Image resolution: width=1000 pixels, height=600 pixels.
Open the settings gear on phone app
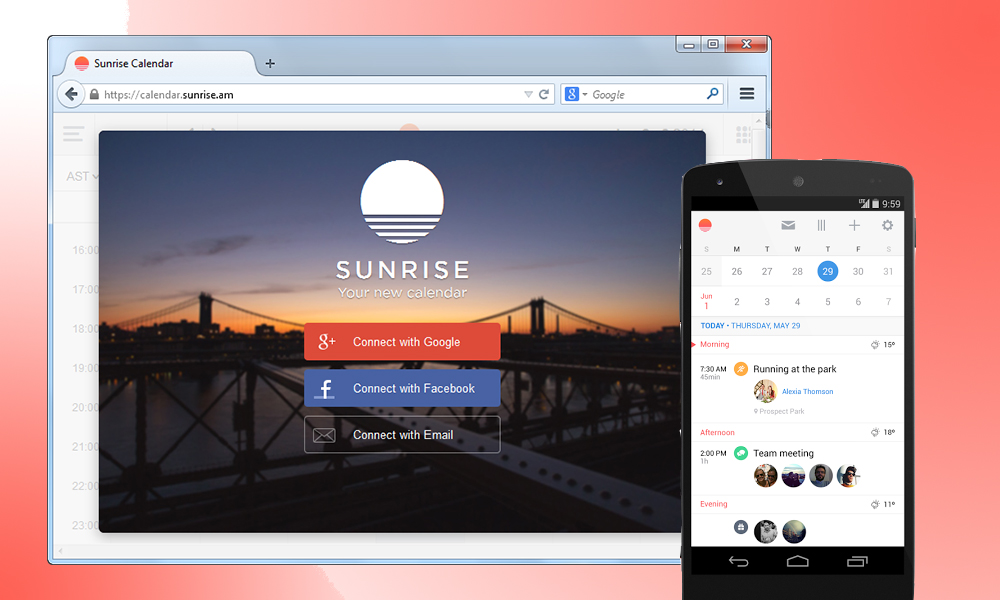[887, 226]
